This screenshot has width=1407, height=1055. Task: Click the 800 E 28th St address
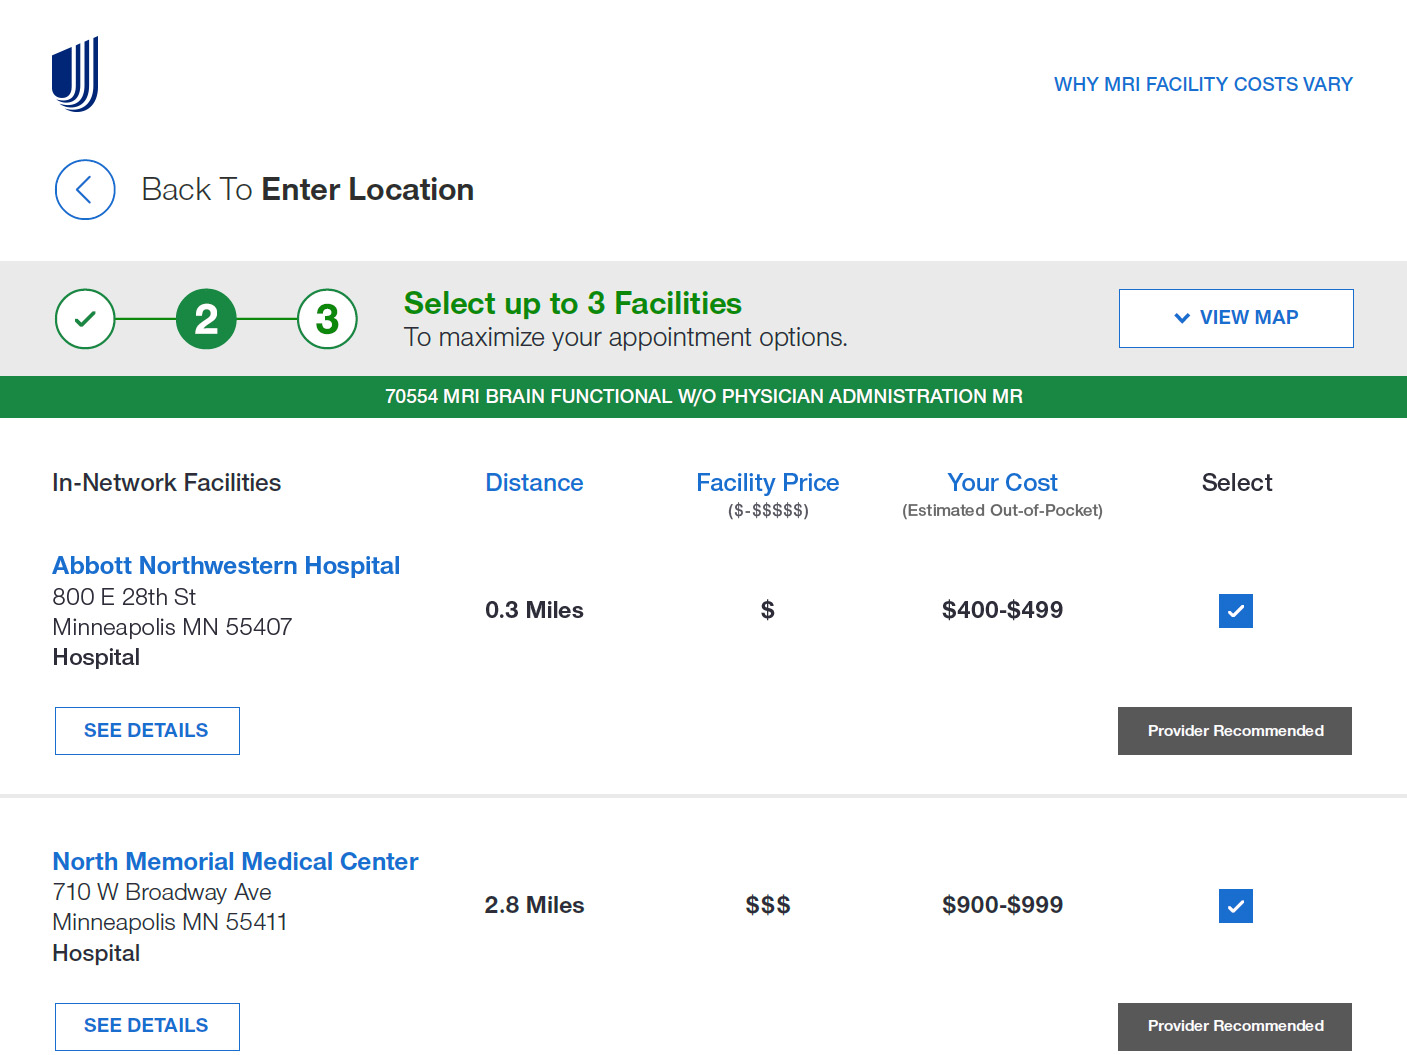[x=124, y=597]
